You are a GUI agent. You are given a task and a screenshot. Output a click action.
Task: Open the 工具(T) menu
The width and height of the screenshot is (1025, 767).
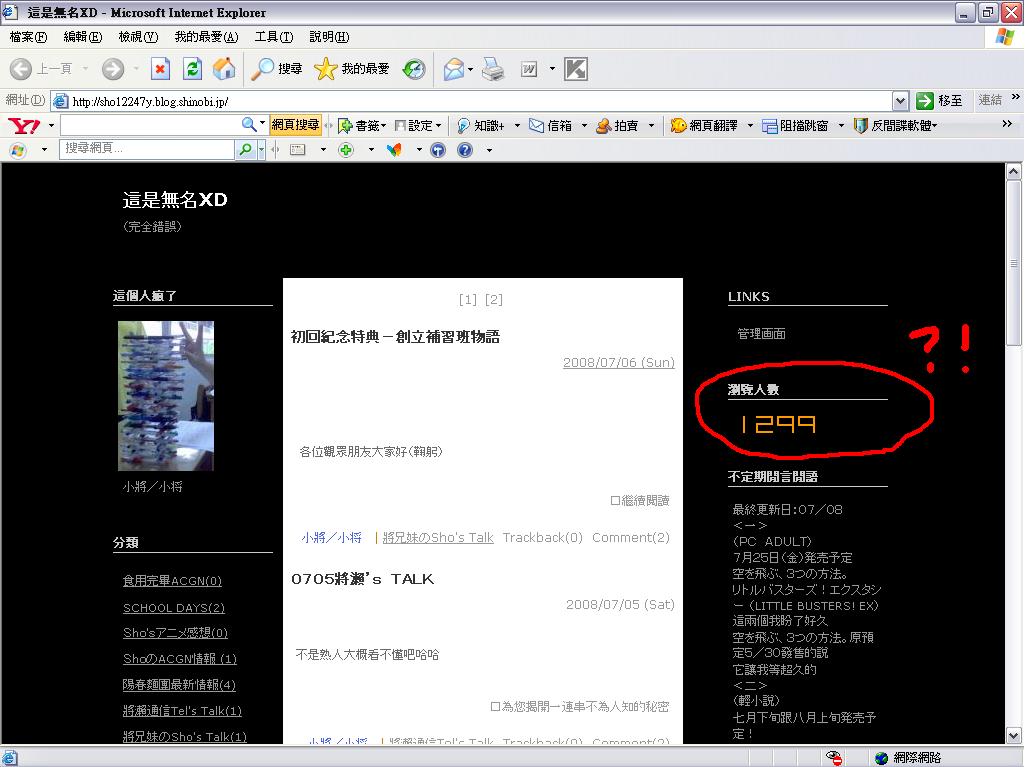pyautogui.click(x=274, y=37)
